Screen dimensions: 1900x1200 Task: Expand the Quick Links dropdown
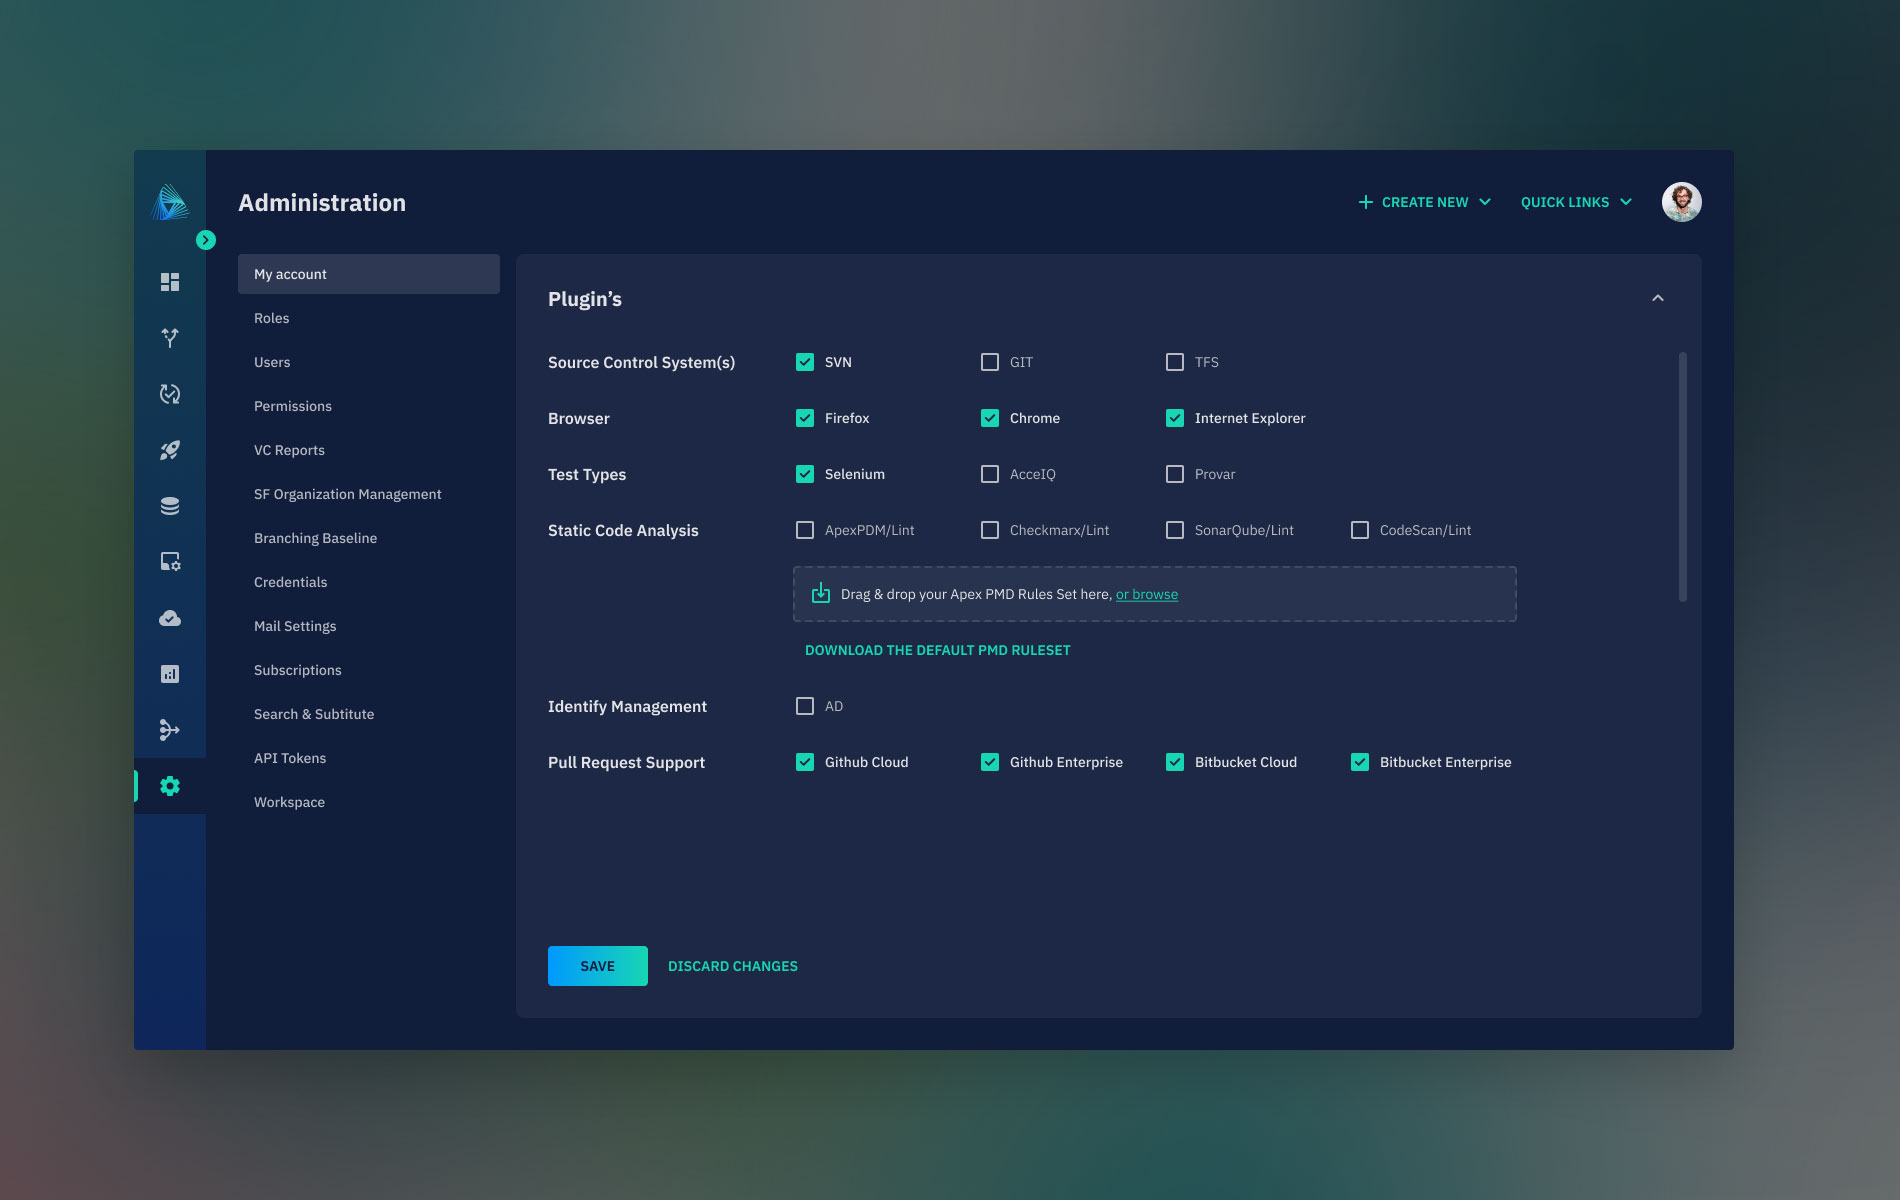pos(1576,202)
